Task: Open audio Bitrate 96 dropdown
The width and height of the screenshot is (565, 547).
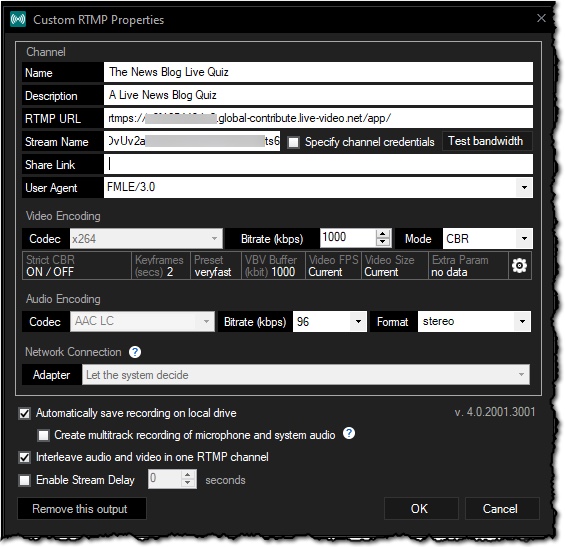Action: tap(358, 321)
